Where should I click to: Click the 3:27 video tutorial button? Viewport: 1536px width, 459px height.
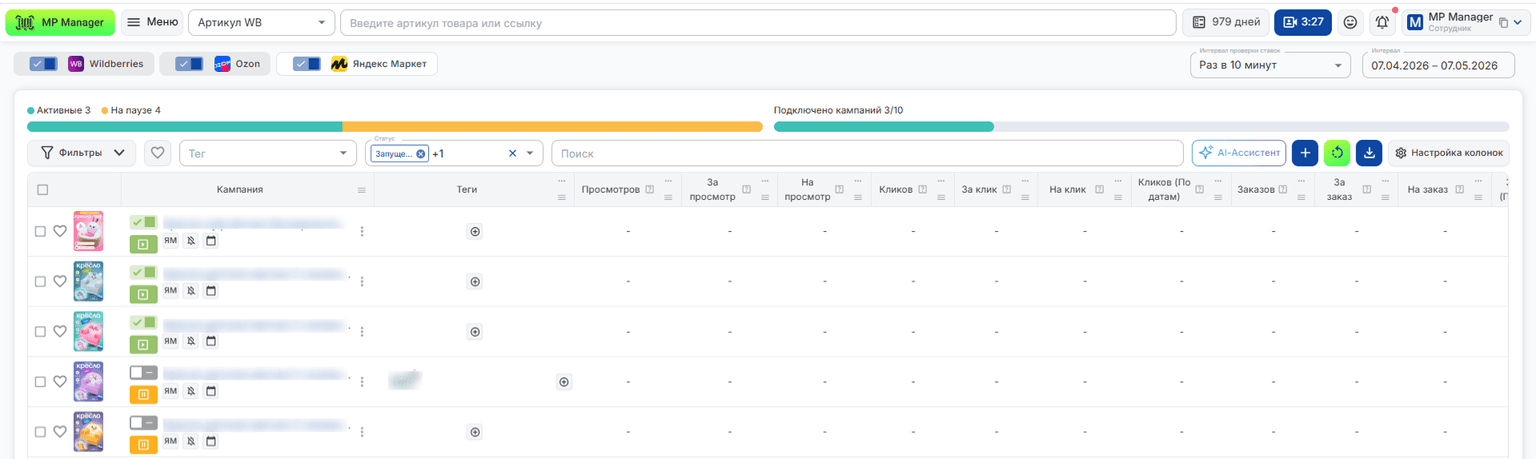1302,22
